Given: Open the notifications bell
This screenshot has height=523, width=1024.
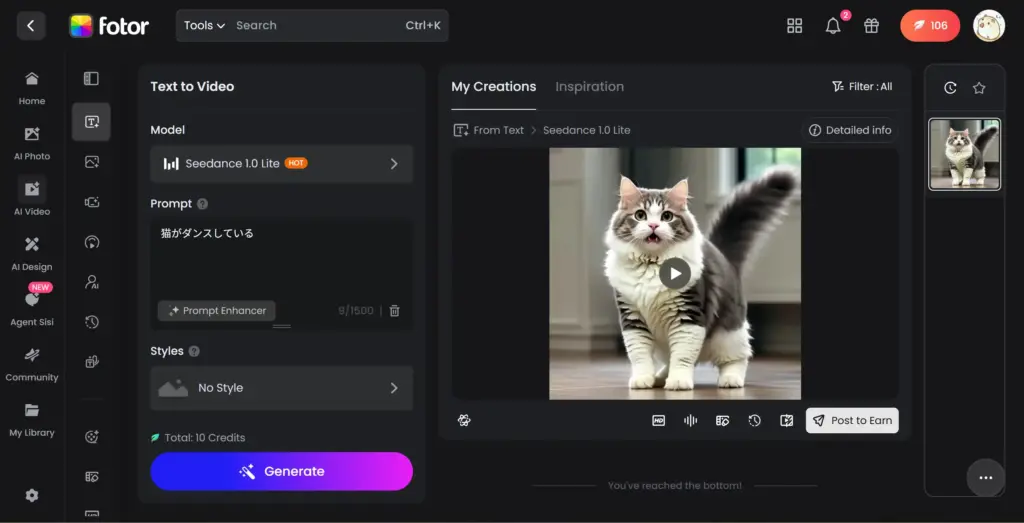Looking at the screenshot, I should [833, 26].
